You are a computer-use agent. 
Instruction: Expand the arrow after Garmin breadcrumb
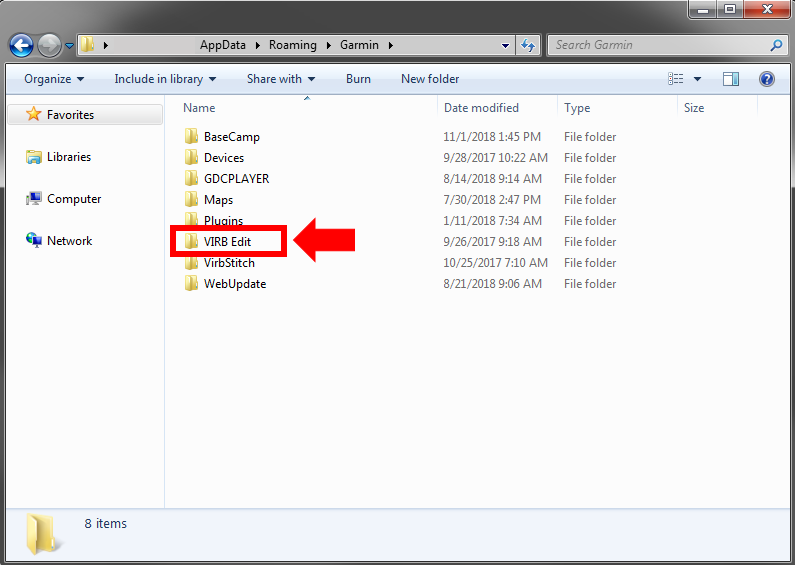click(x=390, y=45)
